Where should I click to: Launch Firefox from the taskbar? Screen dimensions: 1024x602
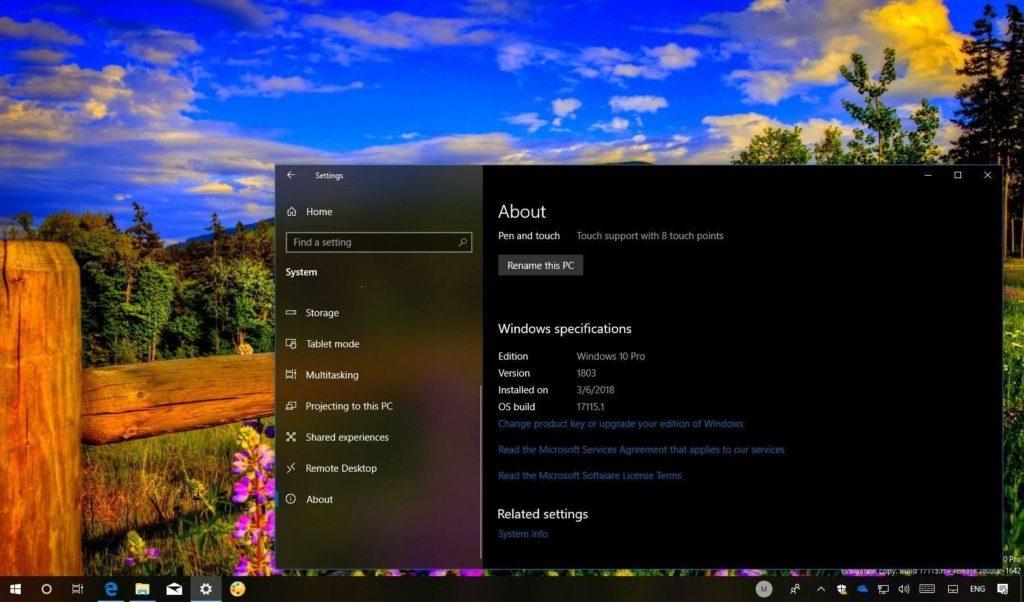[238, 589]
